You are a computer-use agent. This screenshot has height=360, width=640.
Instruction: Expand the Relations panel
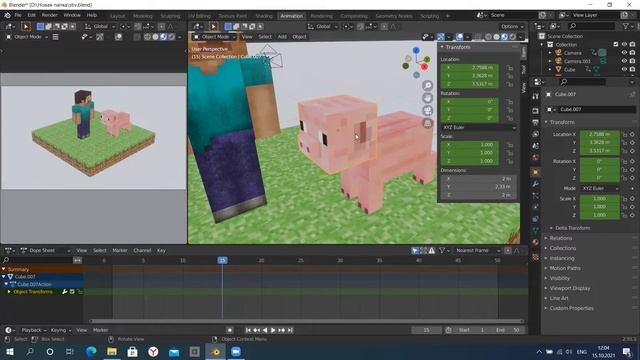[560, 238]
